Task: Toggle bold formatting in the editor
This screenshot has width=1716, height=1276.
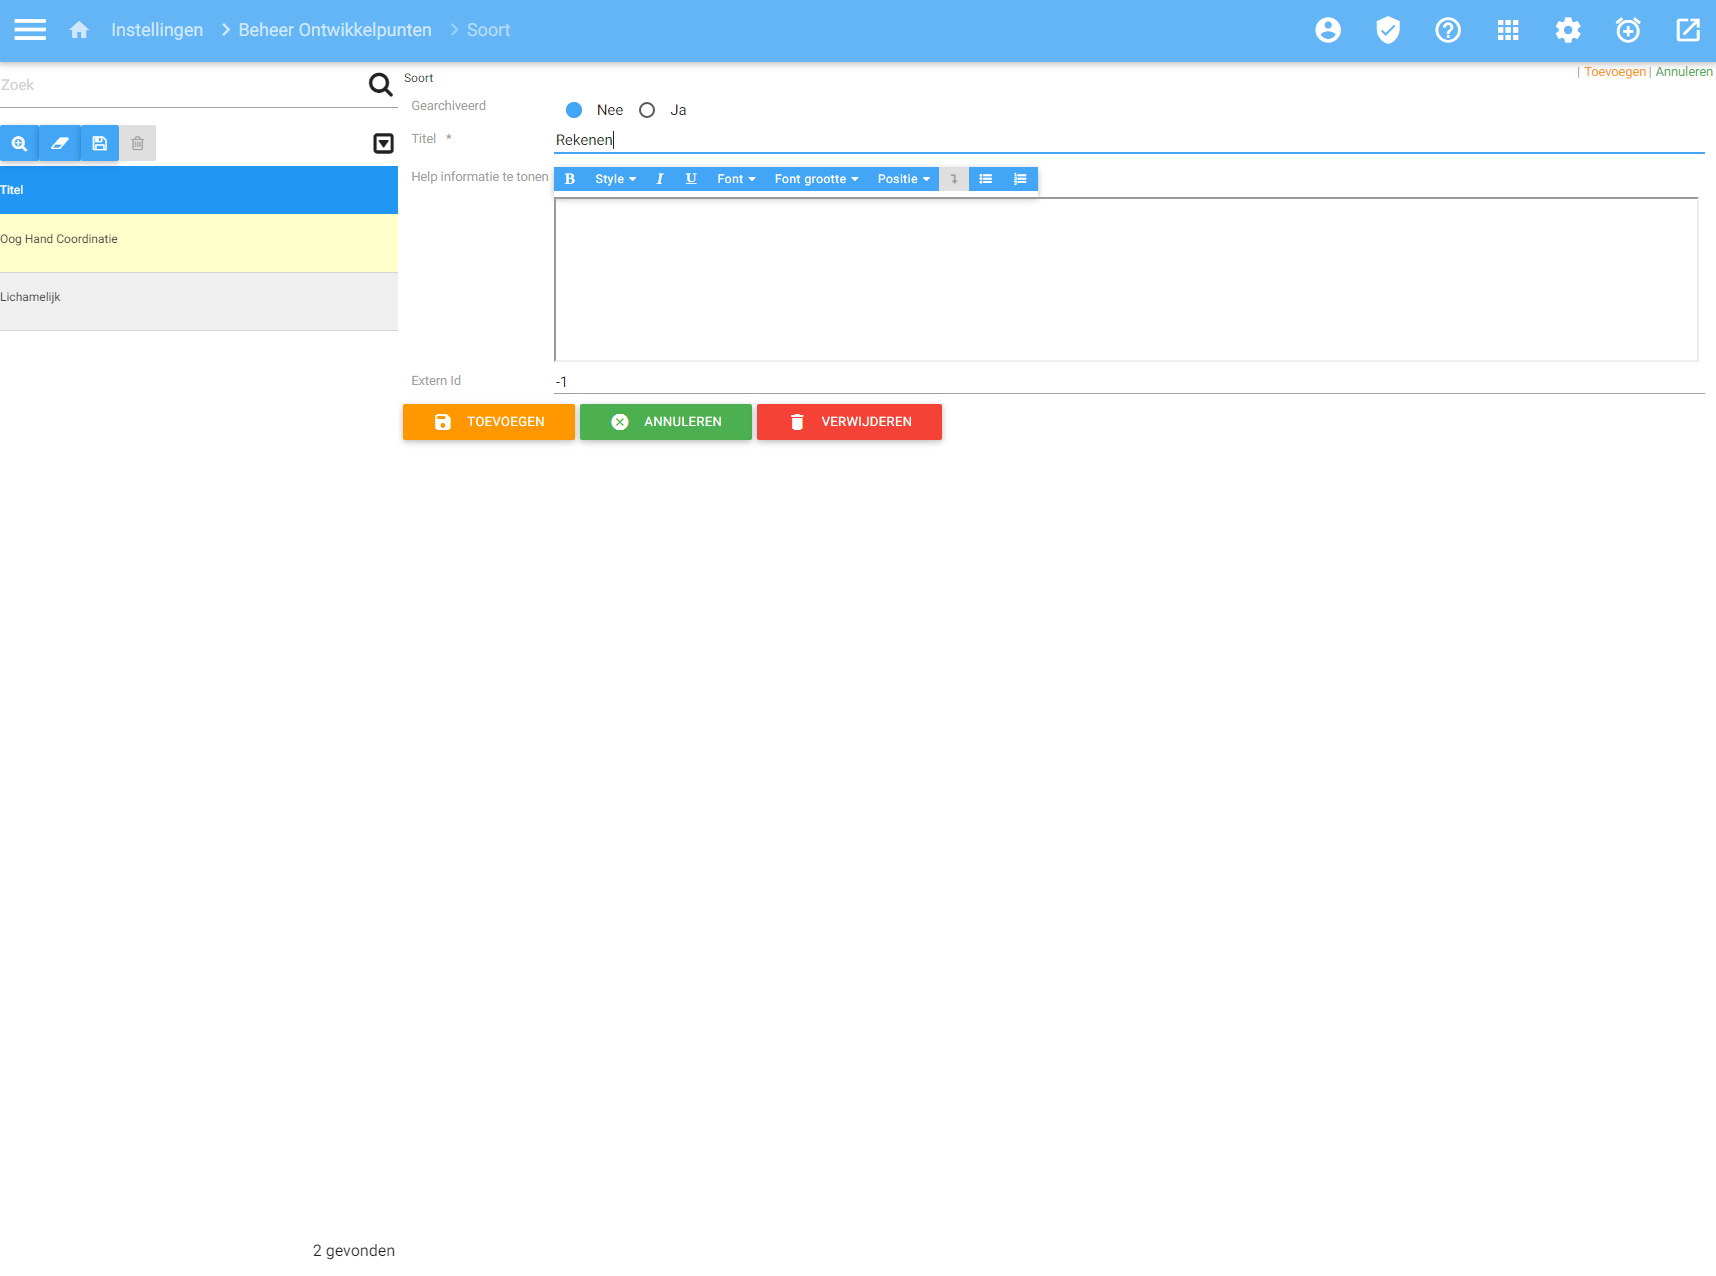Action: [x=570, y=179]
